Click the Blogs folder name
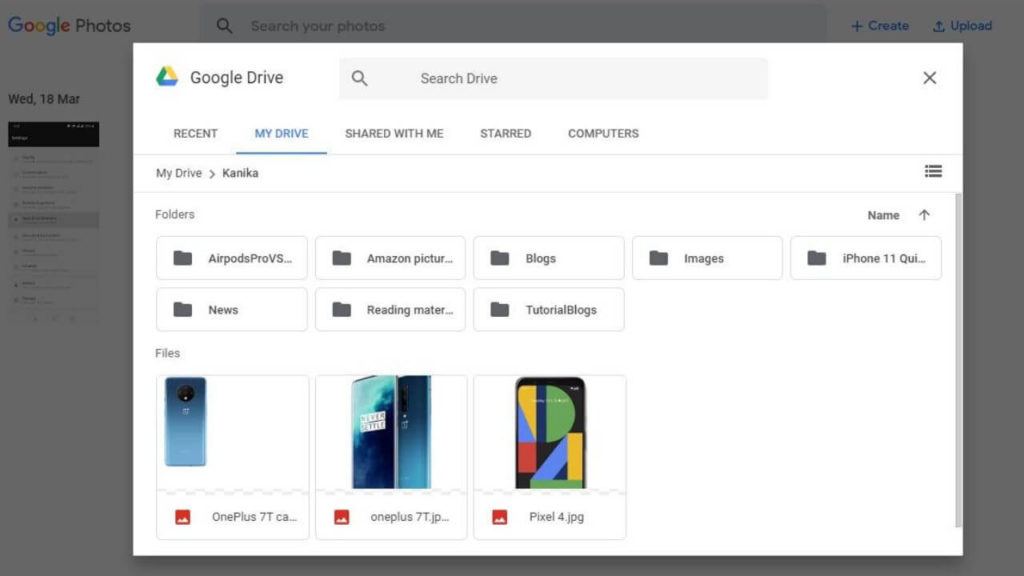The image size is (1024, 576). point(541,258)
